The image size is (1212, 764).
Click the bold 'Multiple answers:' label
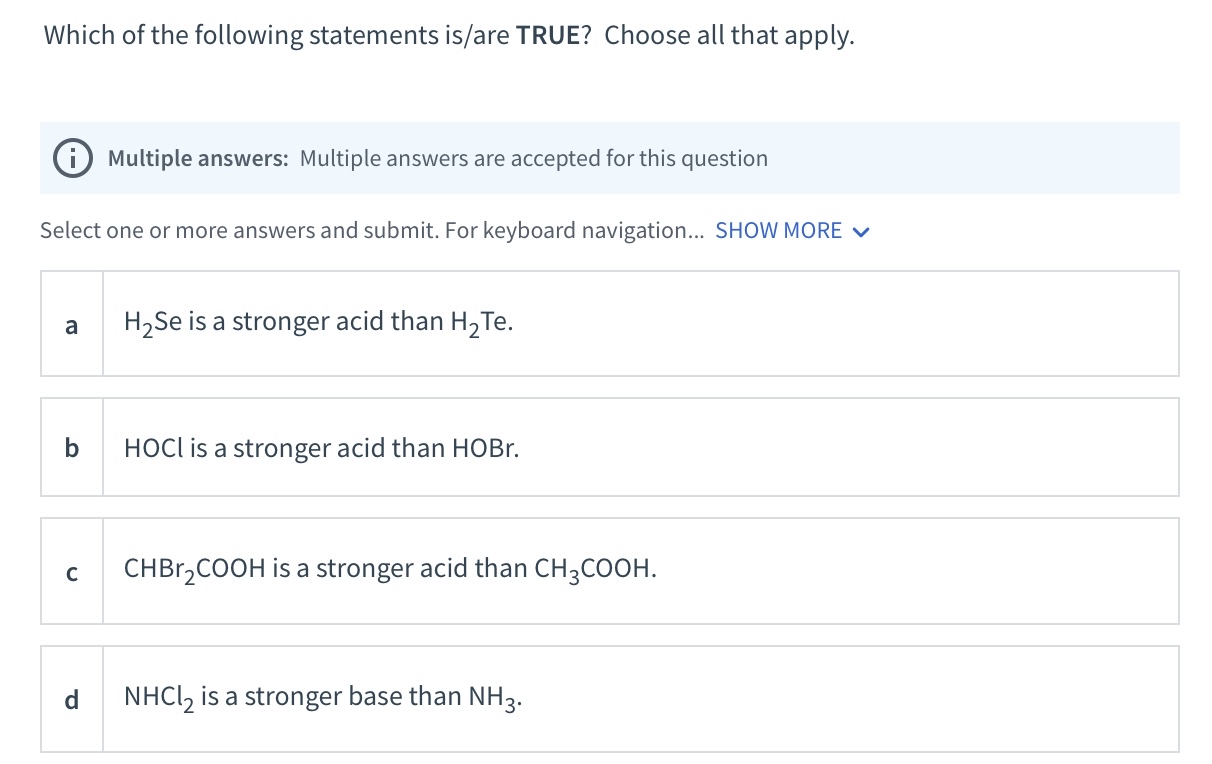(198, 159)
